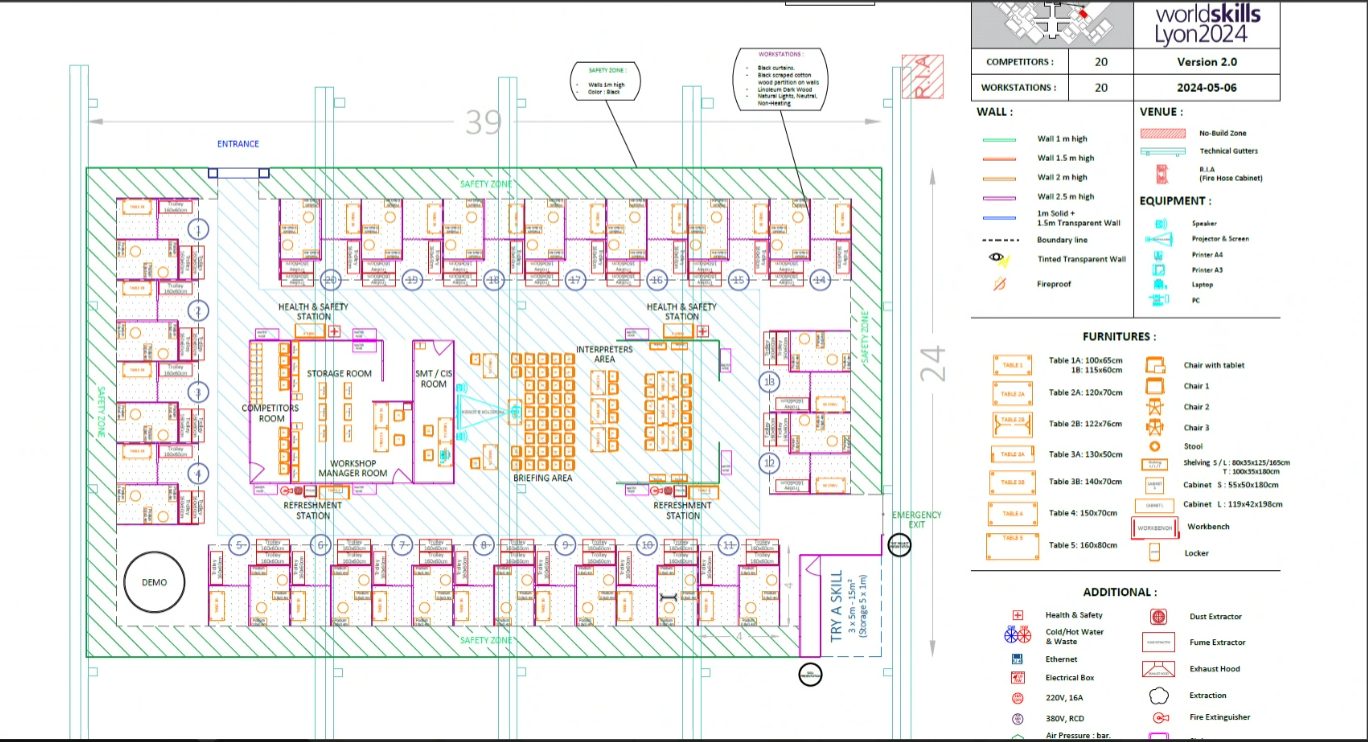Click the STORAGE ROOM label on the plan
The height and width of the screenshot is (742, 1368).
pyautogui.click(x=339, y=374)
